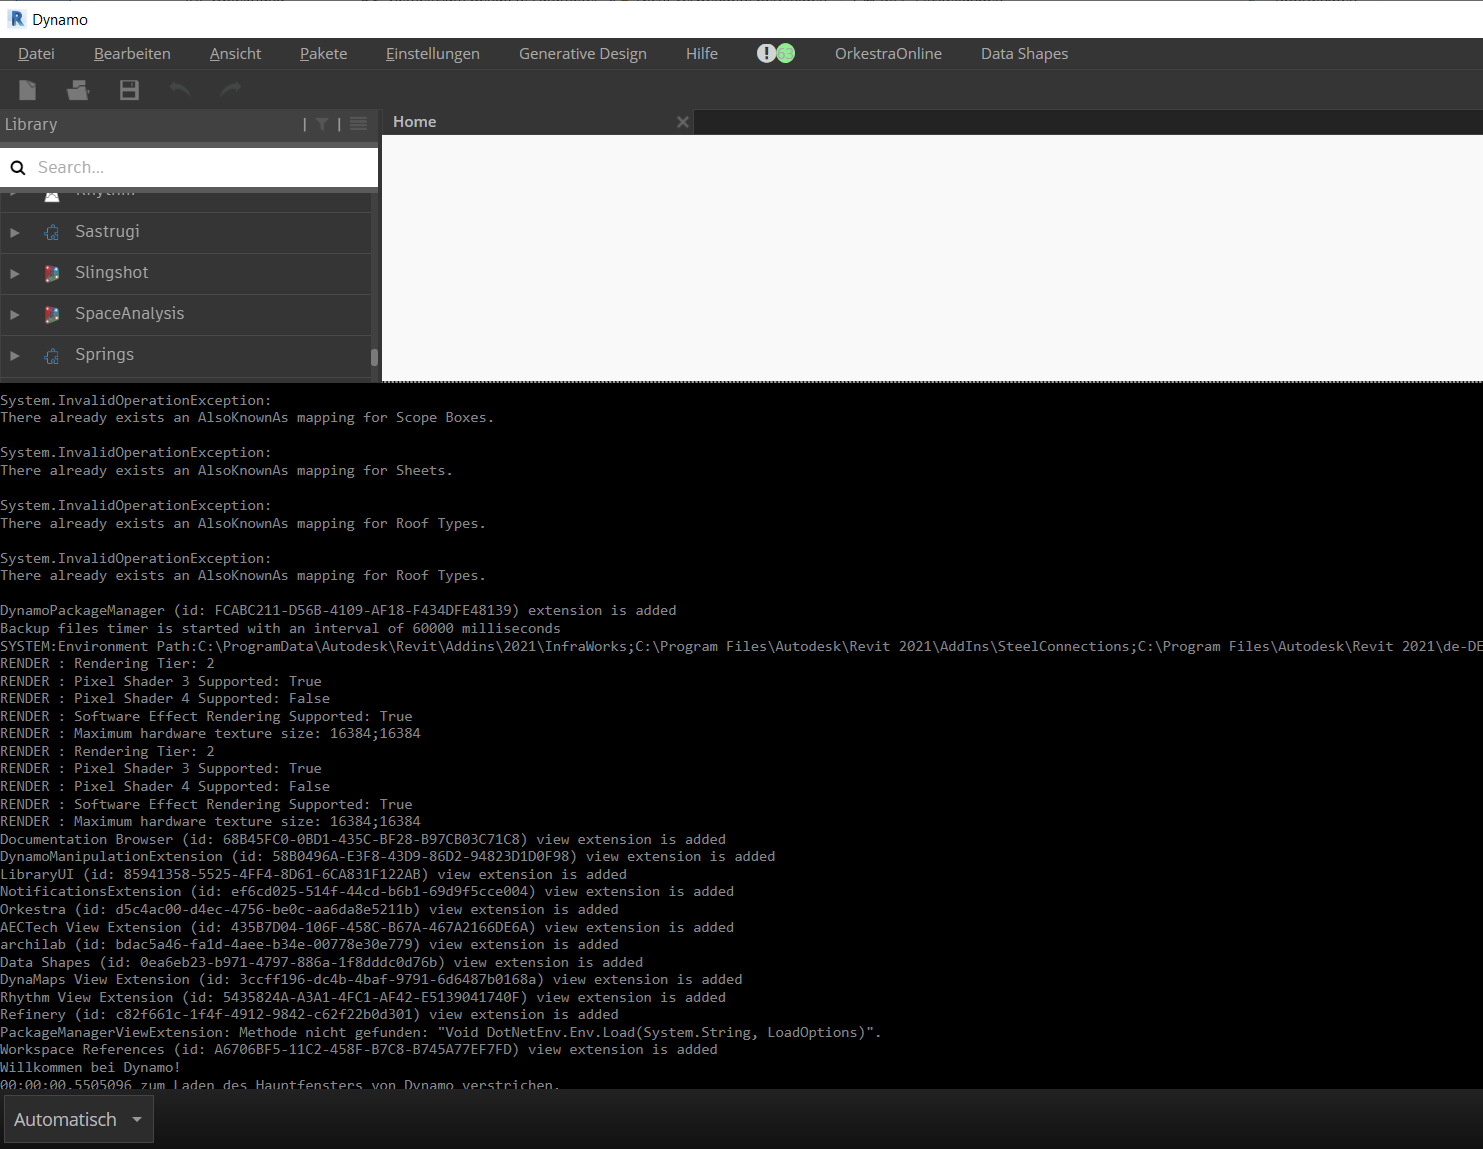Click the Open file folder icon
This screenshot has width=1483, height=1149.
click(77, 90)
